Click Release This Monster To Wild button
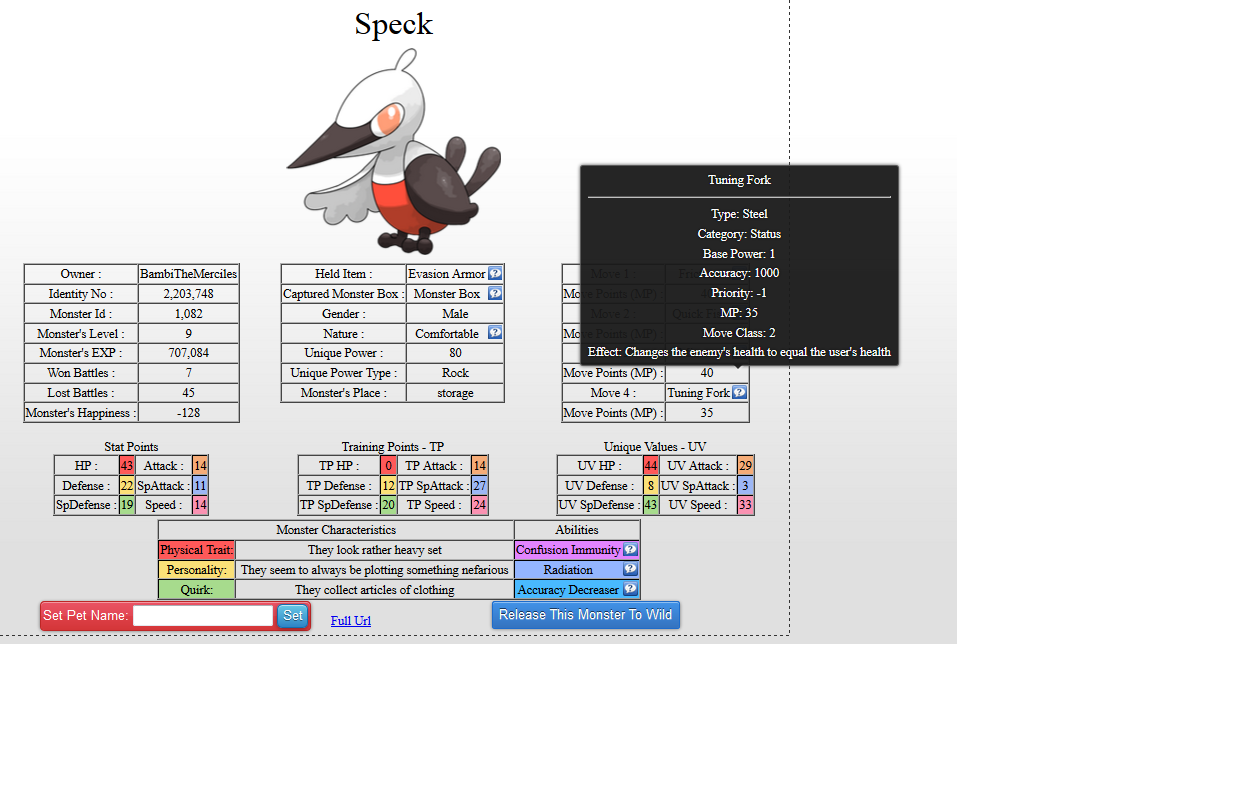1249x802 pixels. click(x=585, y=615)
